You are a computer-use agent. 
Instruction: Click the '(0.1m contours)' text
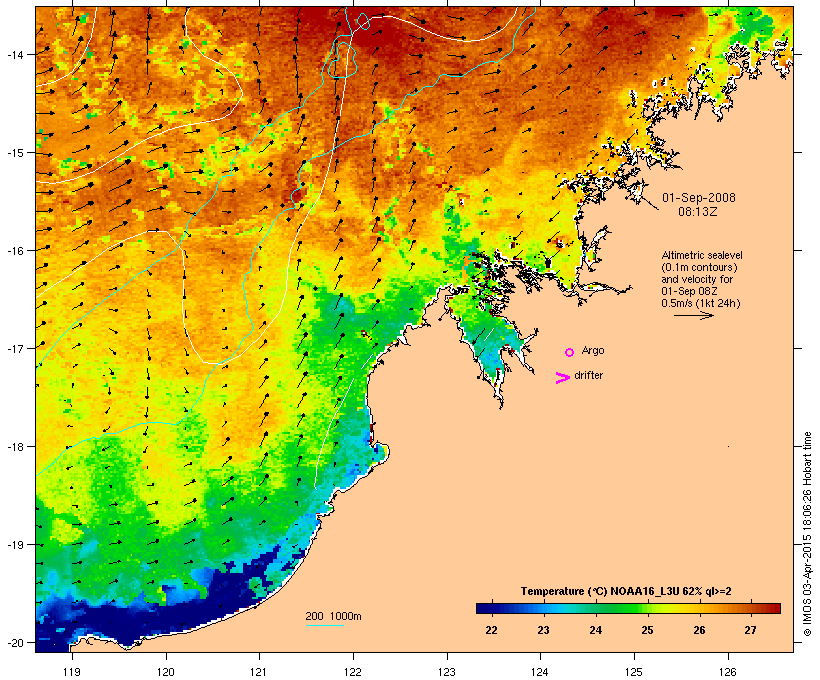point(699,267)
